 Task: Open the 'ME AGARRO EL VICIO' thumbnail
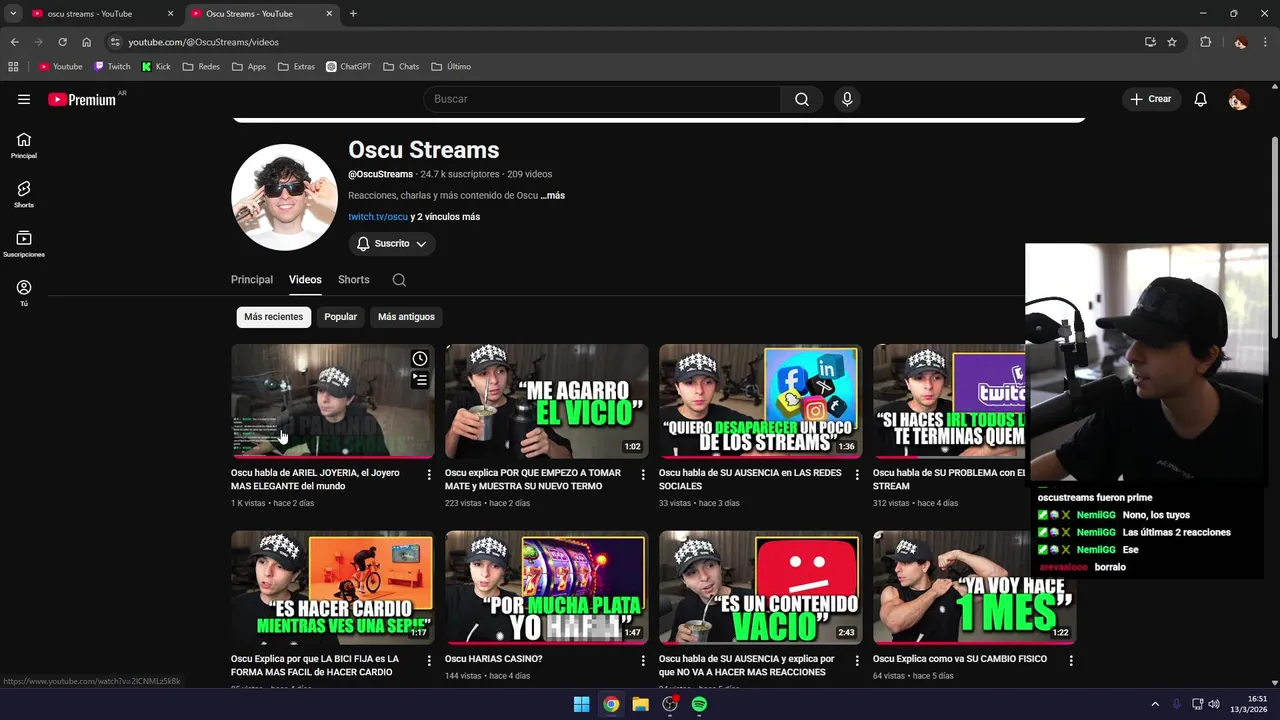point(547,401)
